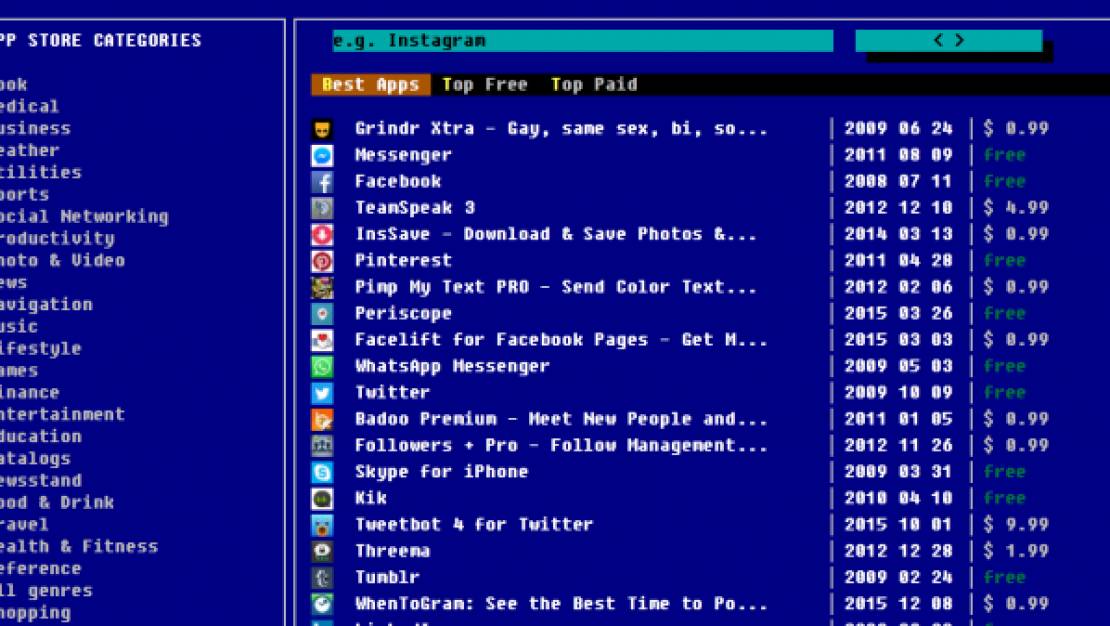Click the InsSave app icon
The height and width of the screenshot is (626, 1110).
click(322, 235)
